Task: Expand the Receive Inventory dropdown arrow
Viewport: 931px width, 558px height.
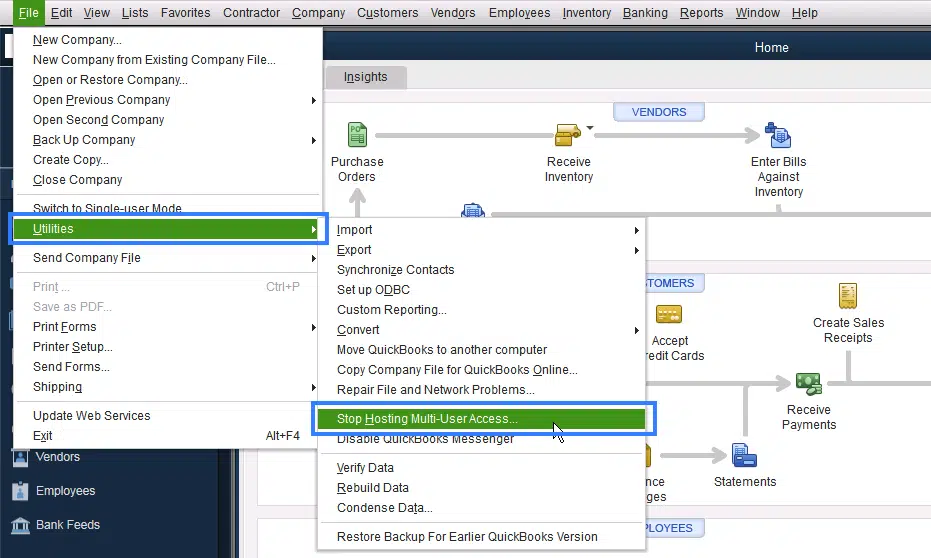Action: 590,128
